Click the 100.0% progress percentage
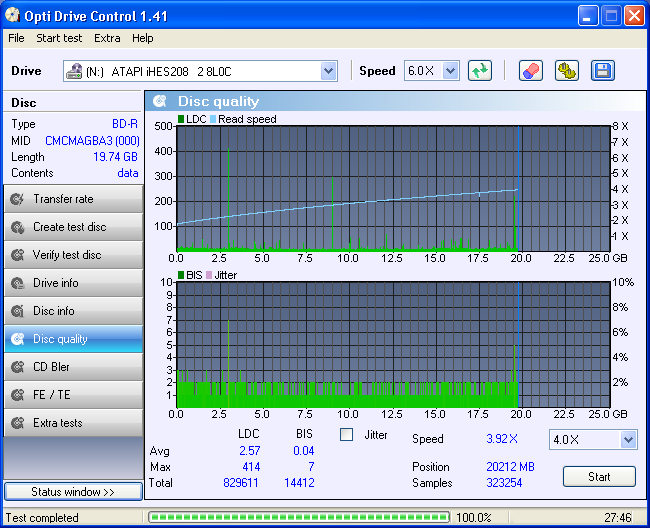This screenshot has width=650, height=528. 474,518
